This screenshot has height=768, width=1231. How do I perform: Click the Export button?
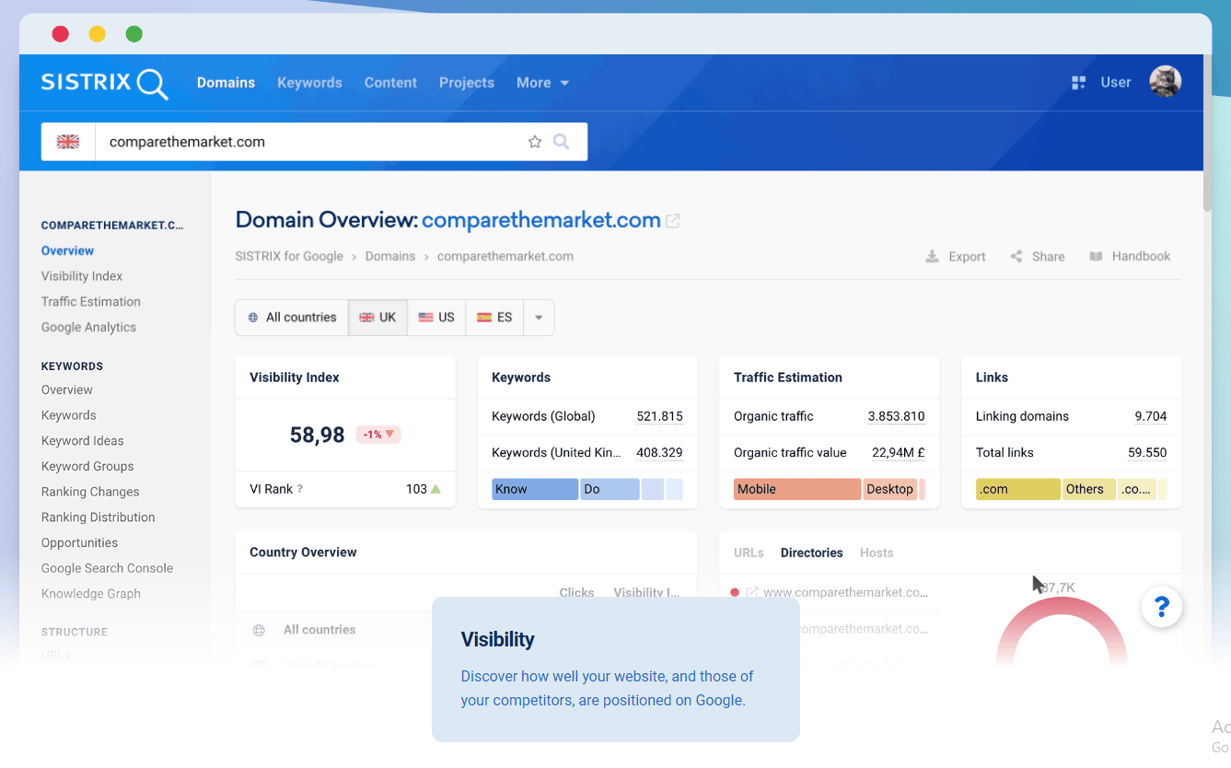956,257
